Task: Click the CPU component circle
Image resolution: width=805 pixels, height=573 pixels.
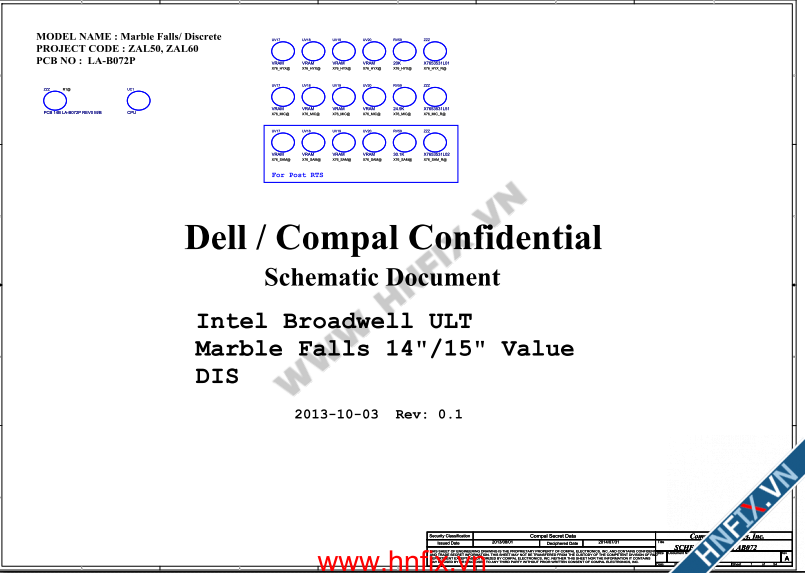Action: click(138, 101)
